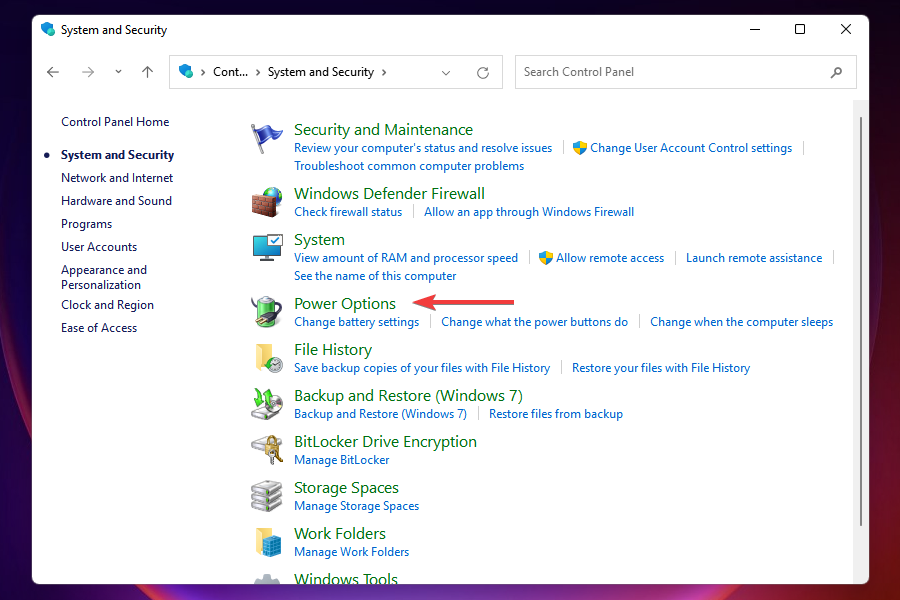This screenshot has height=600, width=900.
Task: Click Allow remote access link
Action: [610, 258]
